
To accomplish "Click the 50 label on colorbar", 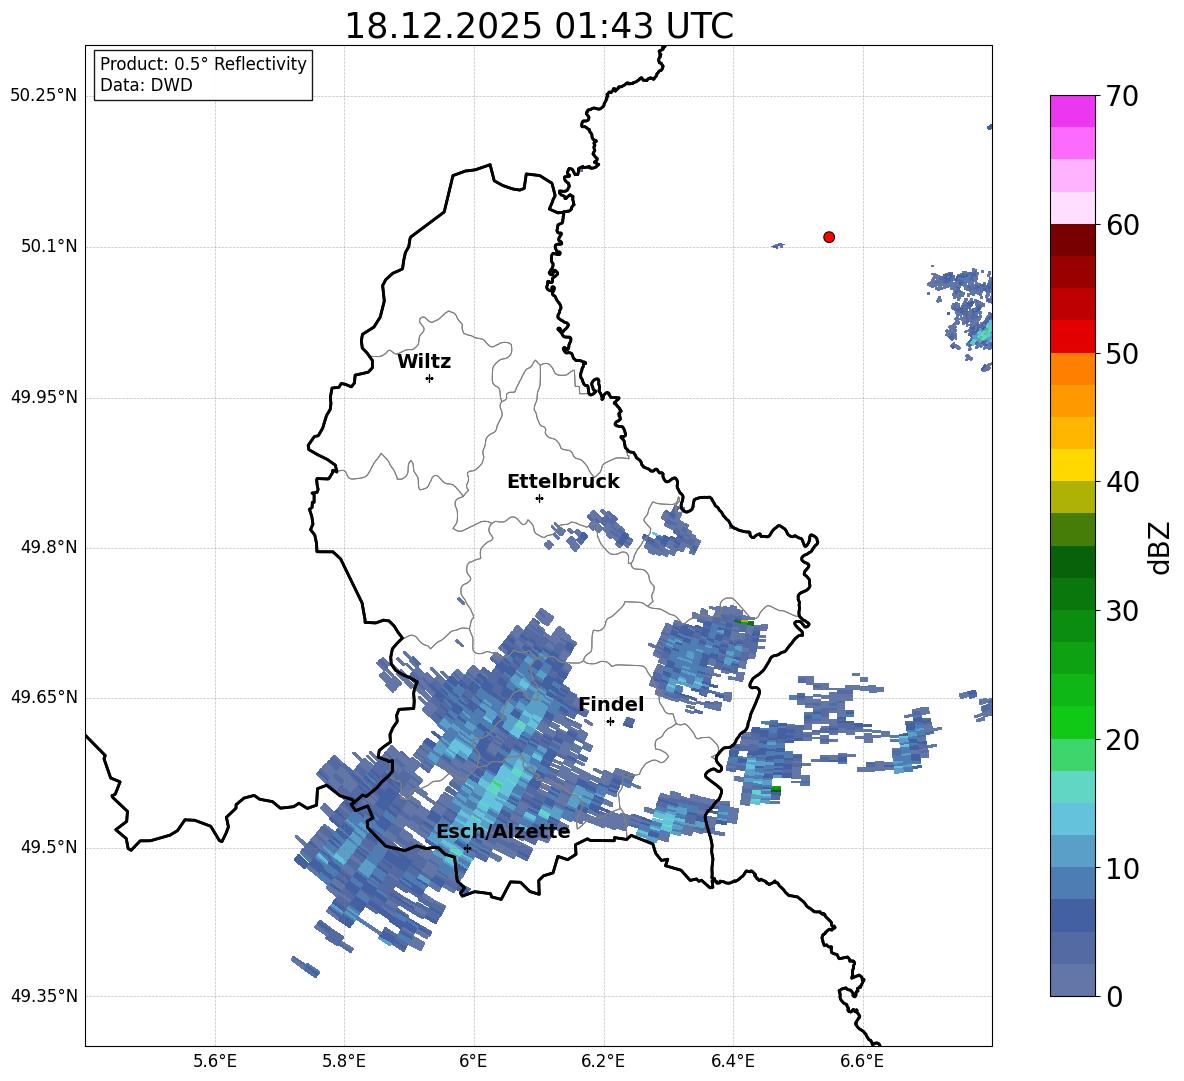I will tap(1122, 353).
